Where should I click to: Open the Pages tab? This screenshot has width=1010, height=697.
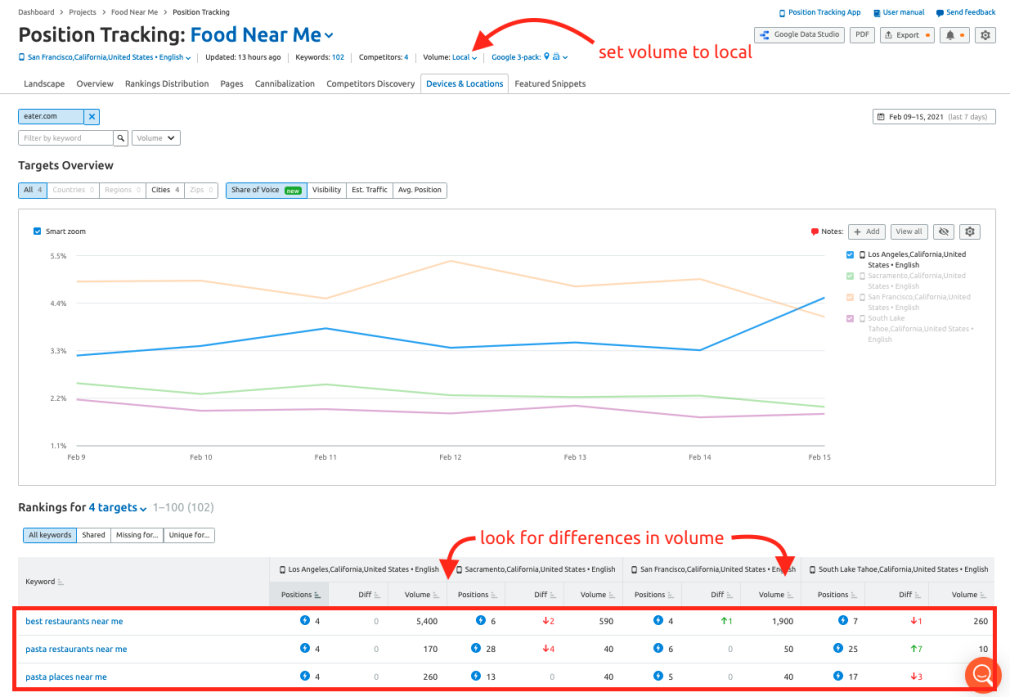pos(232,84)
